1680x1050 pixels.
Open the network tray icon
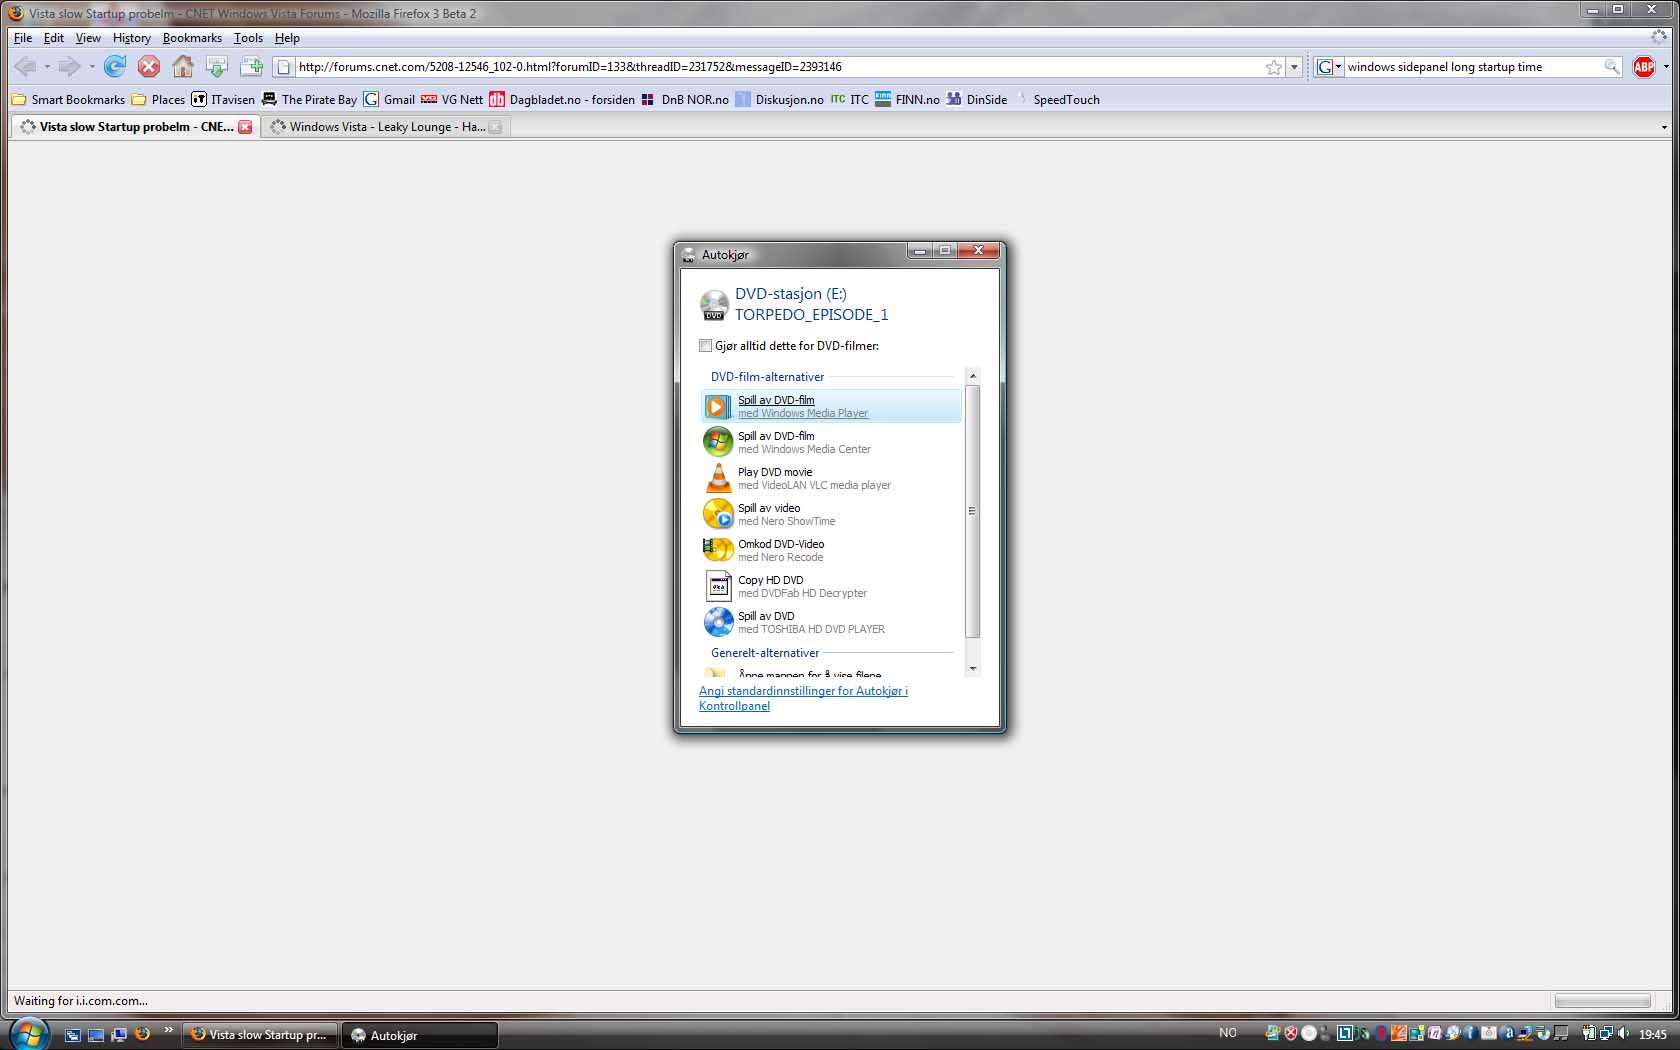pos(1606,1034)
